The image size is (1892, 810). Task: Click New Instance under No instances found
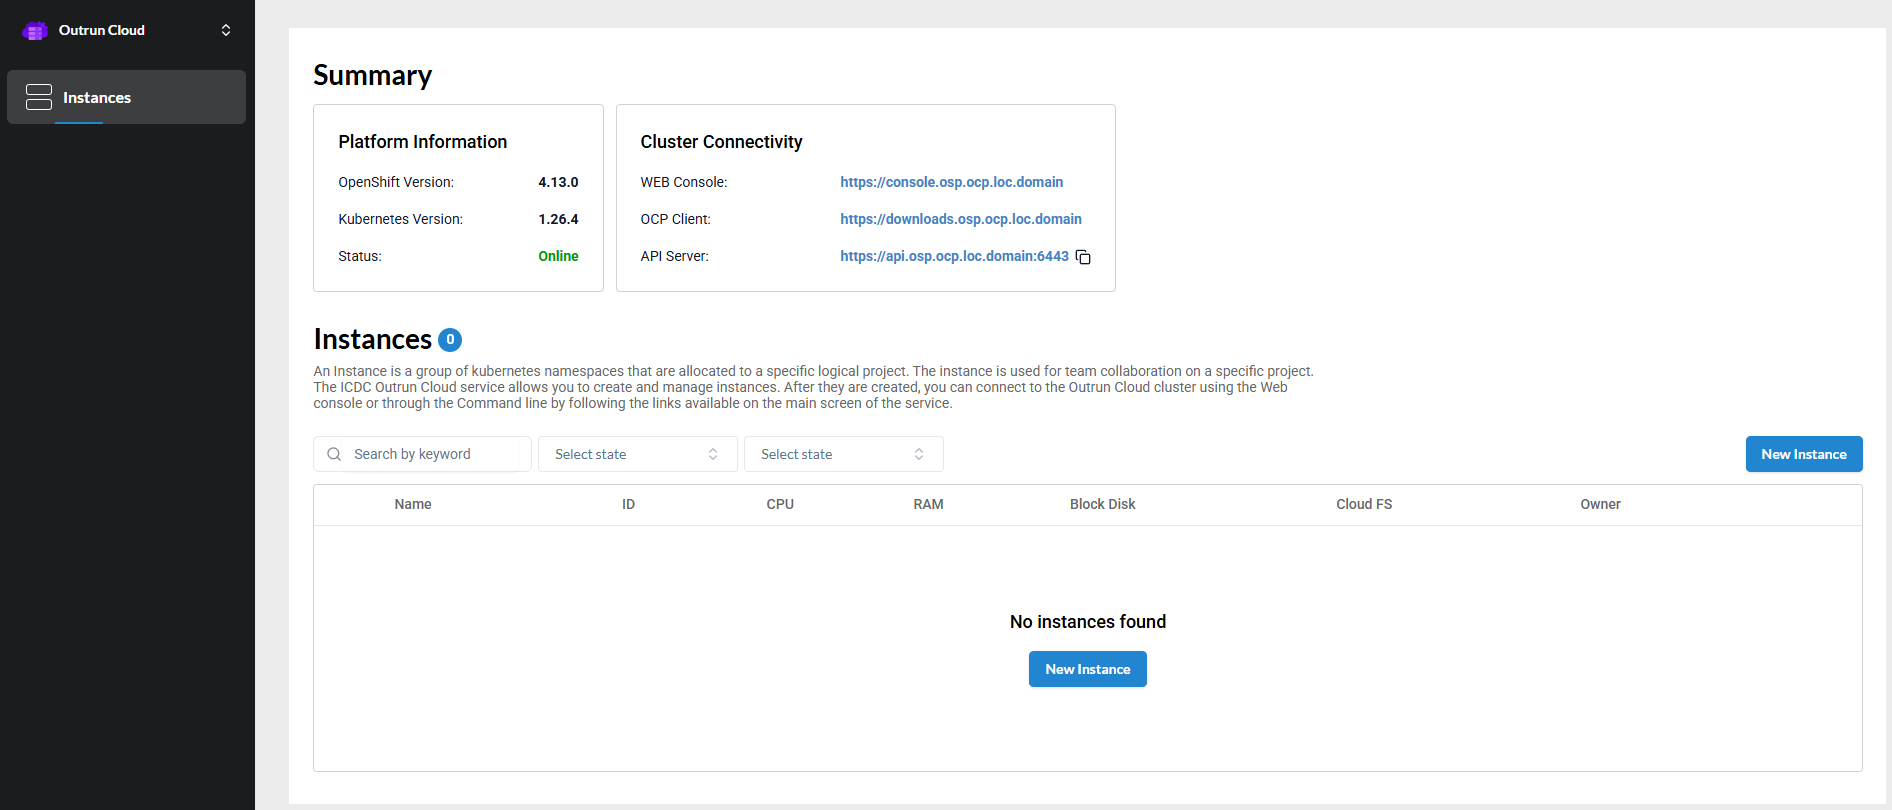tap(1087, 669)
